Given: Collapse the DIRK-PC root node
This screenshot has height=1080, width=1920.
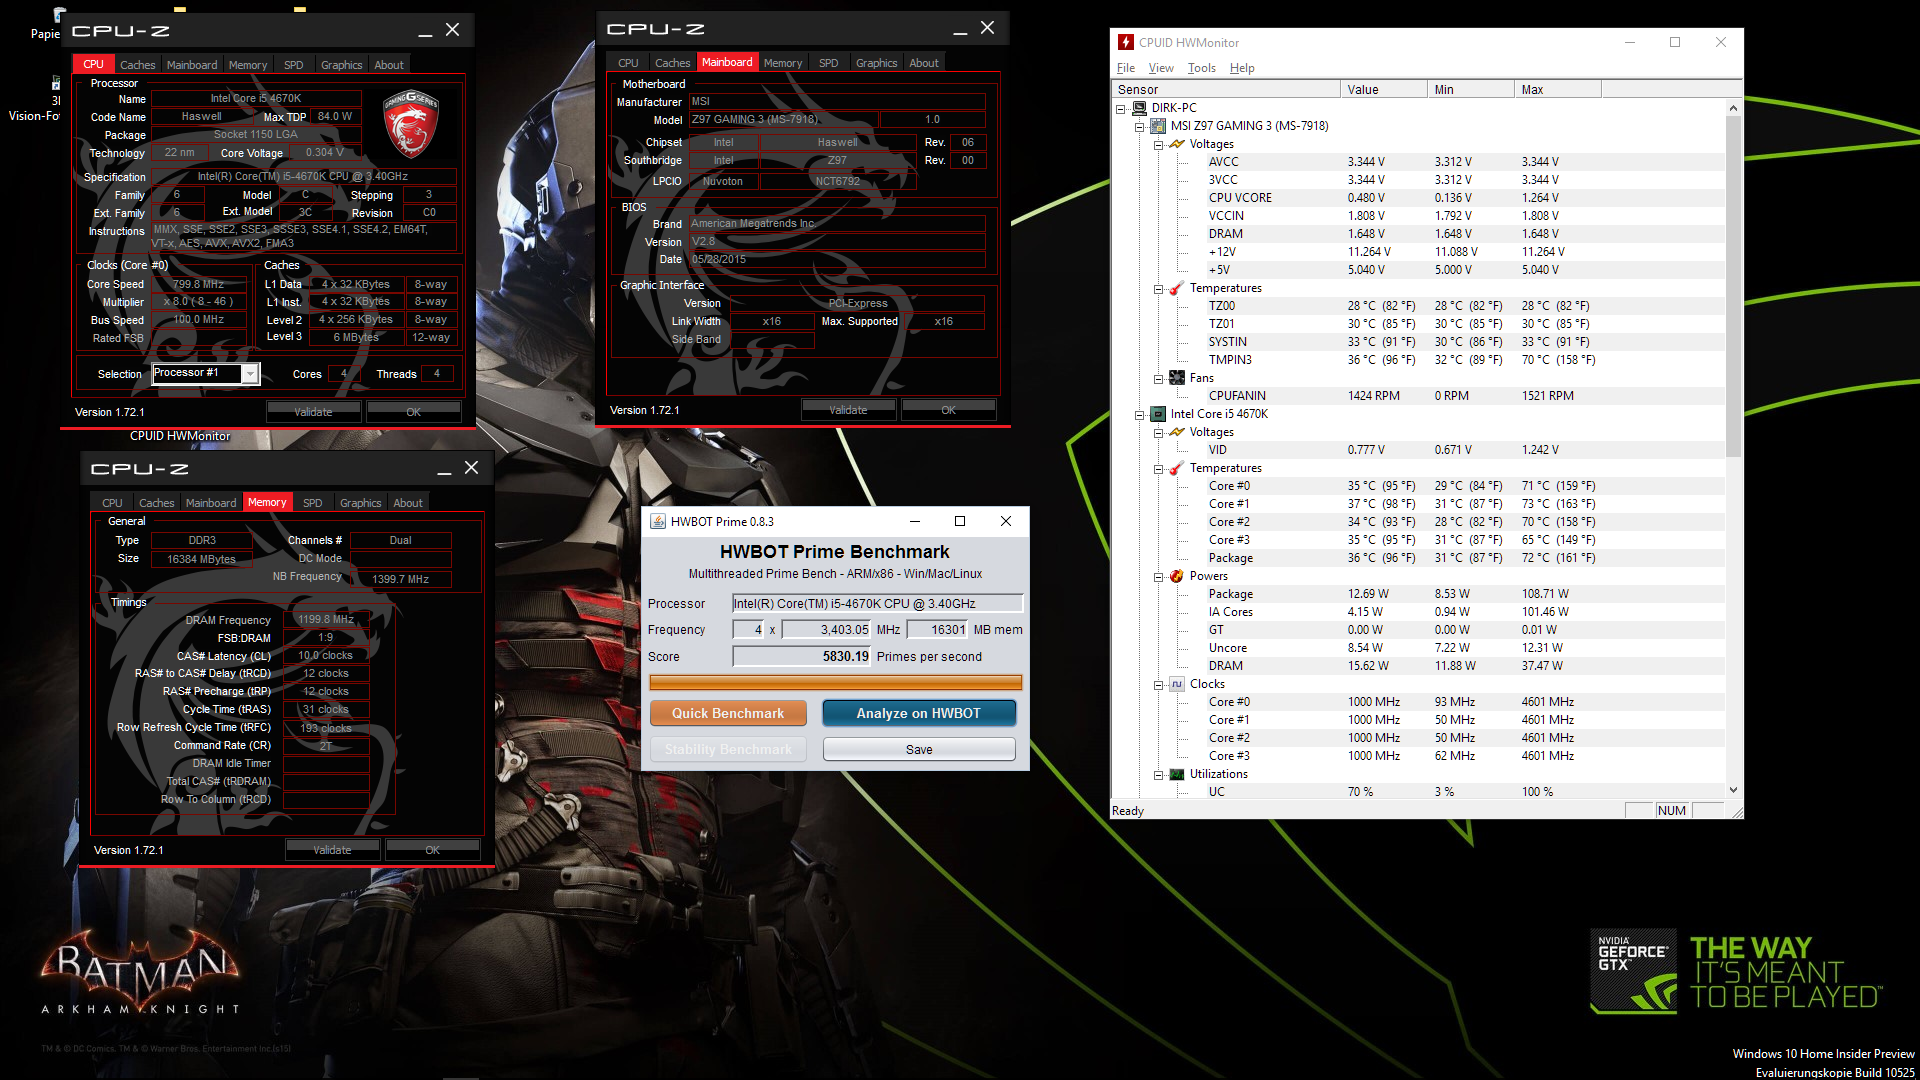Looking at the screenshot, I should pyautogui.click(x=1121, y=109).
